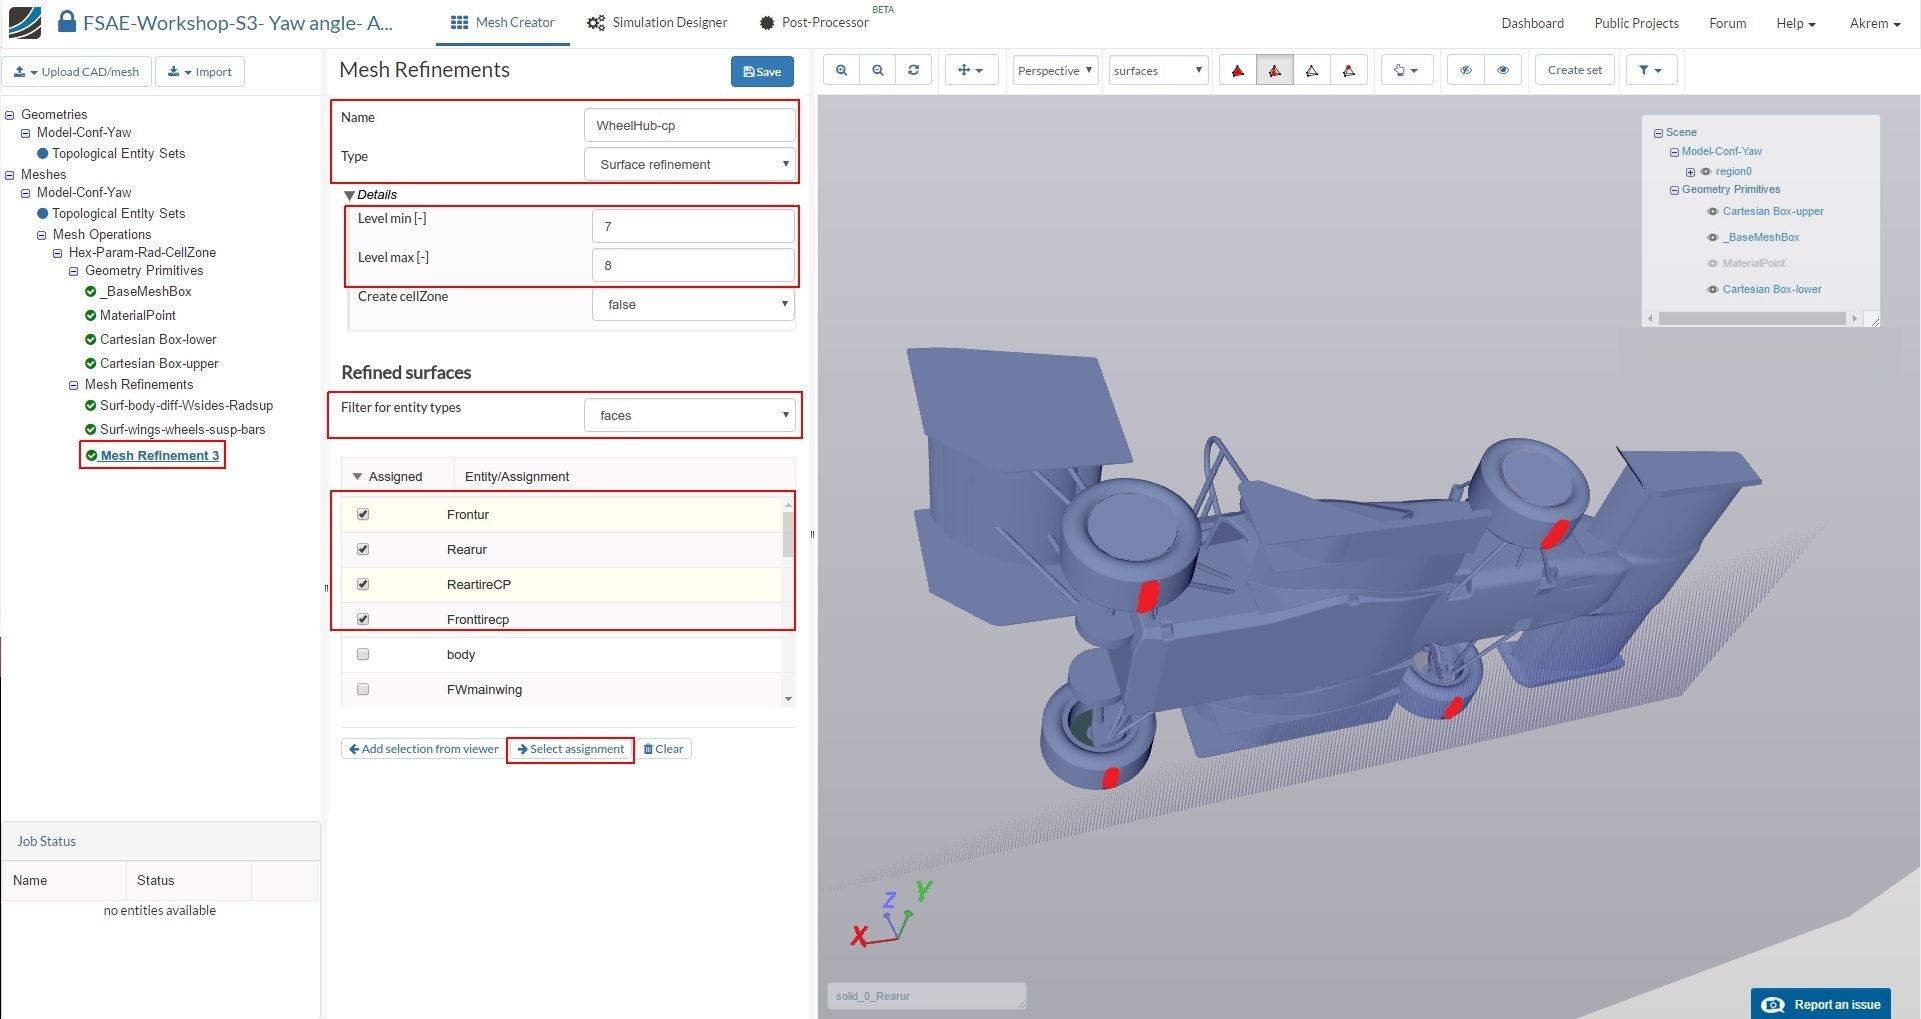Click the hide selection crossed-eye icon
Screen dimensions: 1921x1019
tap(1466, 70)
